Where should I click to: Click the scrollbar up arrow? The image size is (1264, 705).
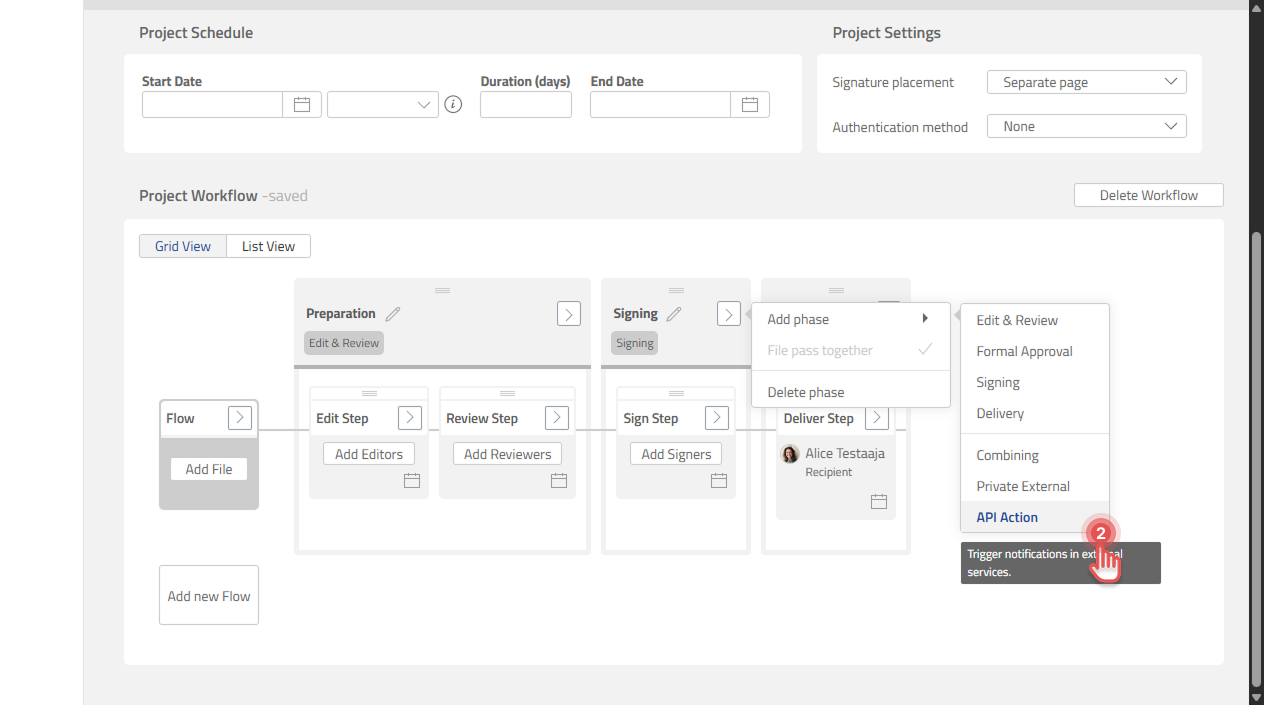1257,8
